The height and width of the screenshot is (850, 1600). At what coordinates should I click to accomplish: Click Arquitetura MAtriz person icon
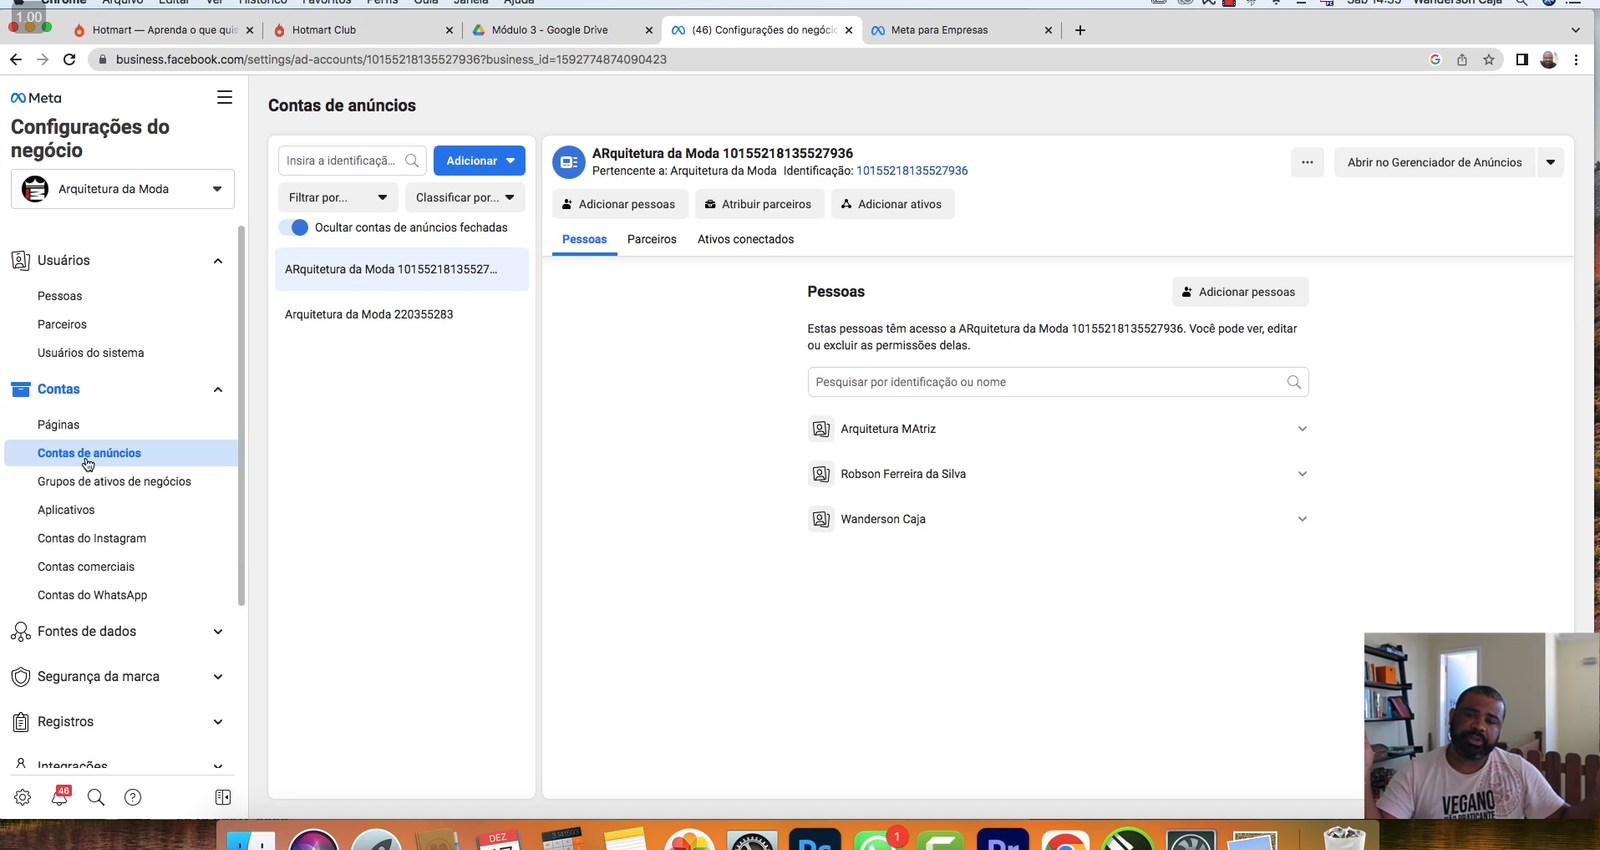821,429
